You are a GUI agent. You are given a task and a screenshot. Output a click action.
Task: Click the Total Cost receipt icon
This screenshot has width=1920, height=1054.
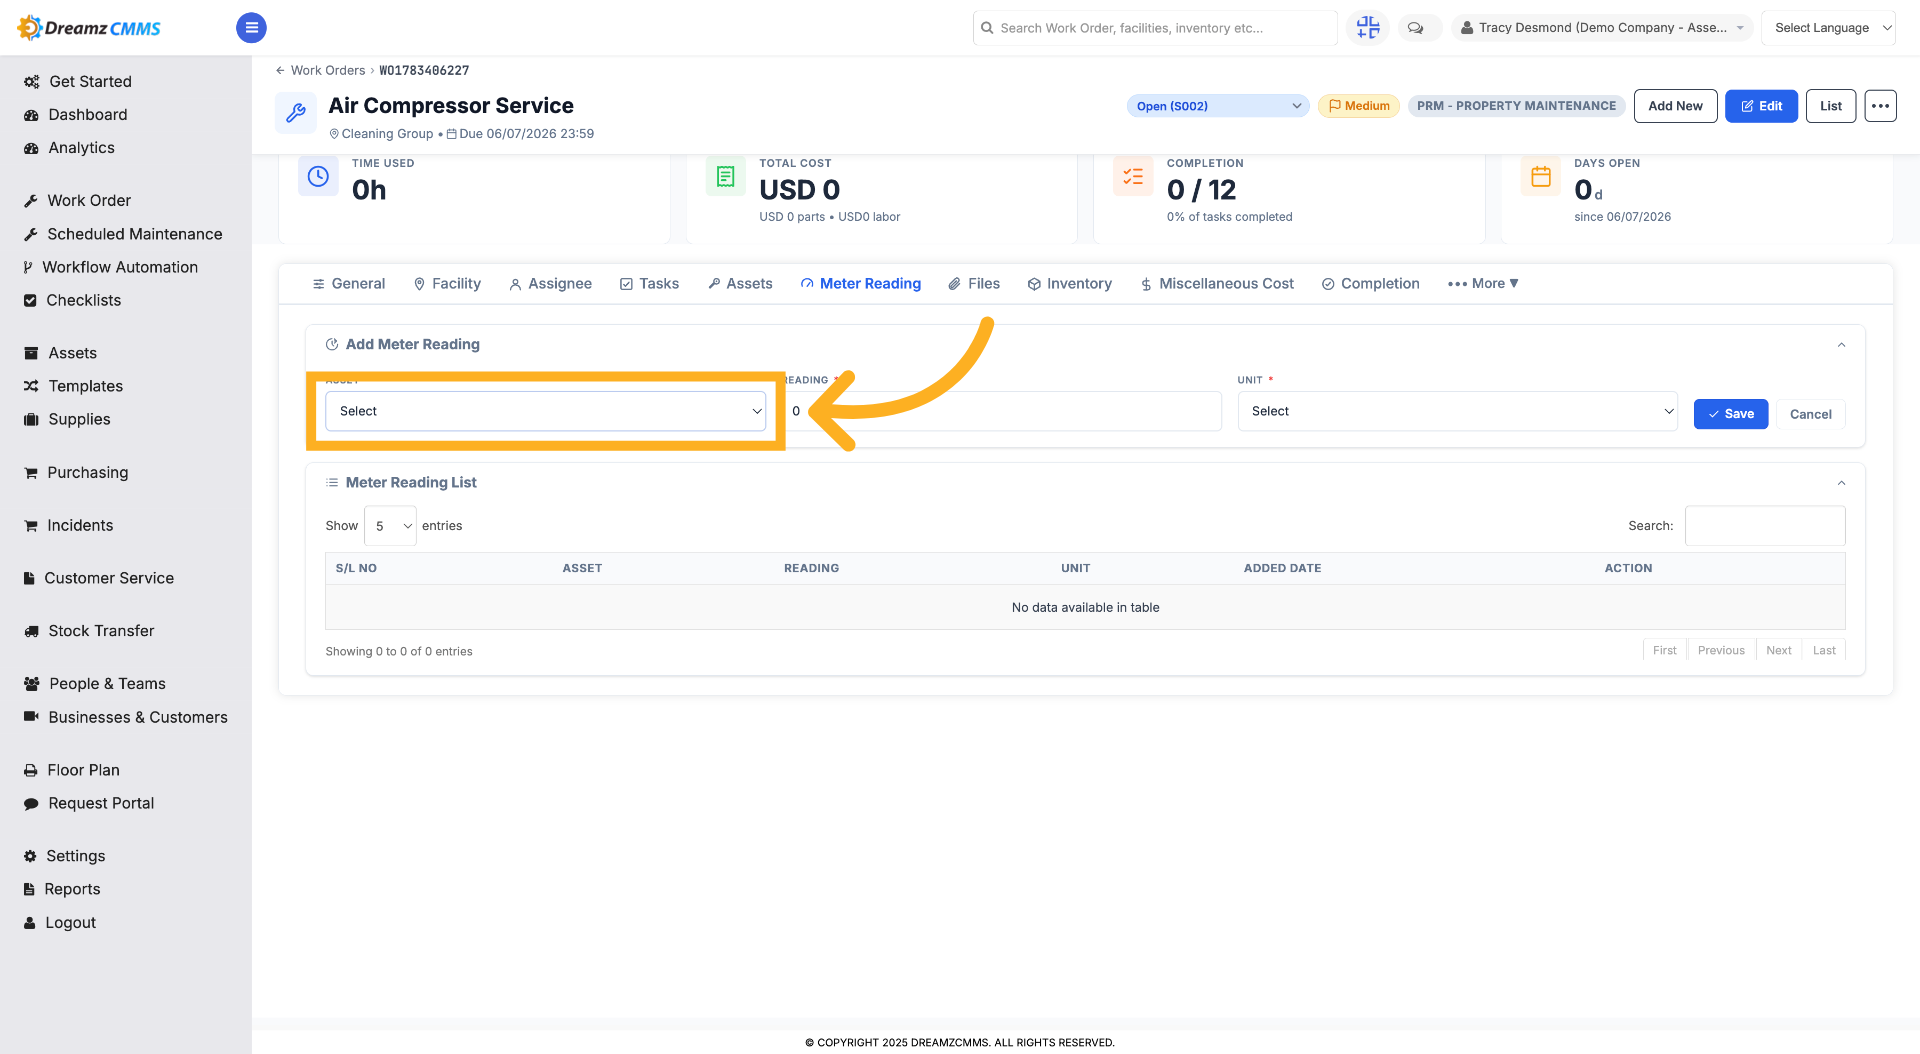[x=726, y=176]
